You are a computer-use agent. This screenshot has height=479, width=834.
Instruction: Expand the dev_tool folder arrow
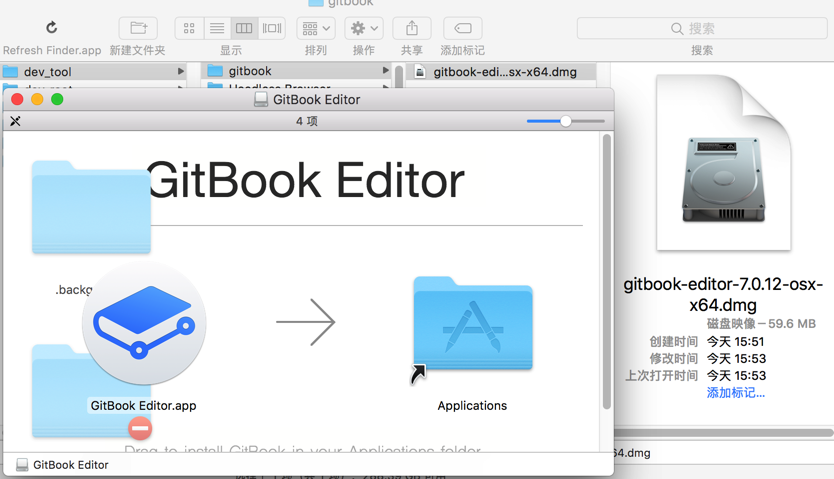(x=181, y=71)
